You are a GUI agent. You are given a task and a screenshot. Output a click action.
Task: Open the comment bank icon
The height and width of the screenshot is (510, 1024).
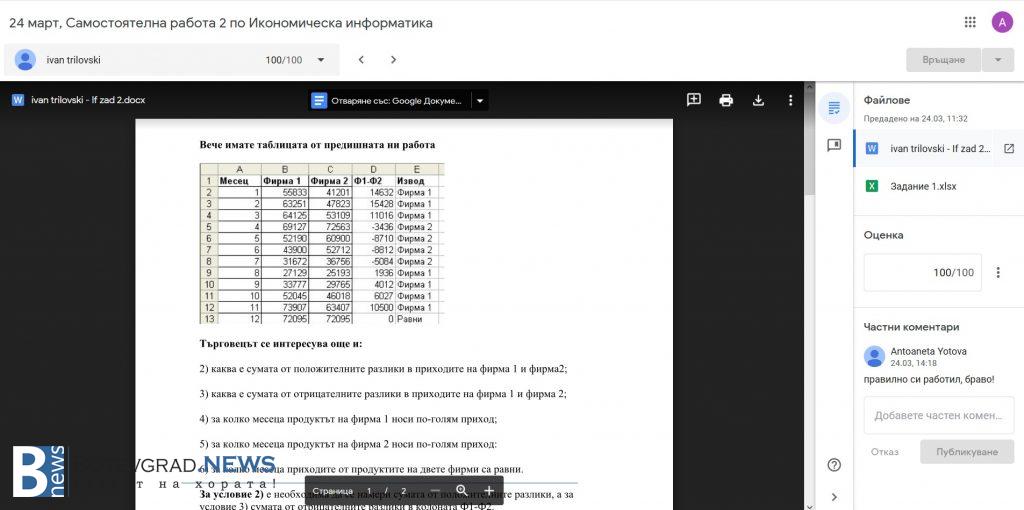click(x=834, y=145)
